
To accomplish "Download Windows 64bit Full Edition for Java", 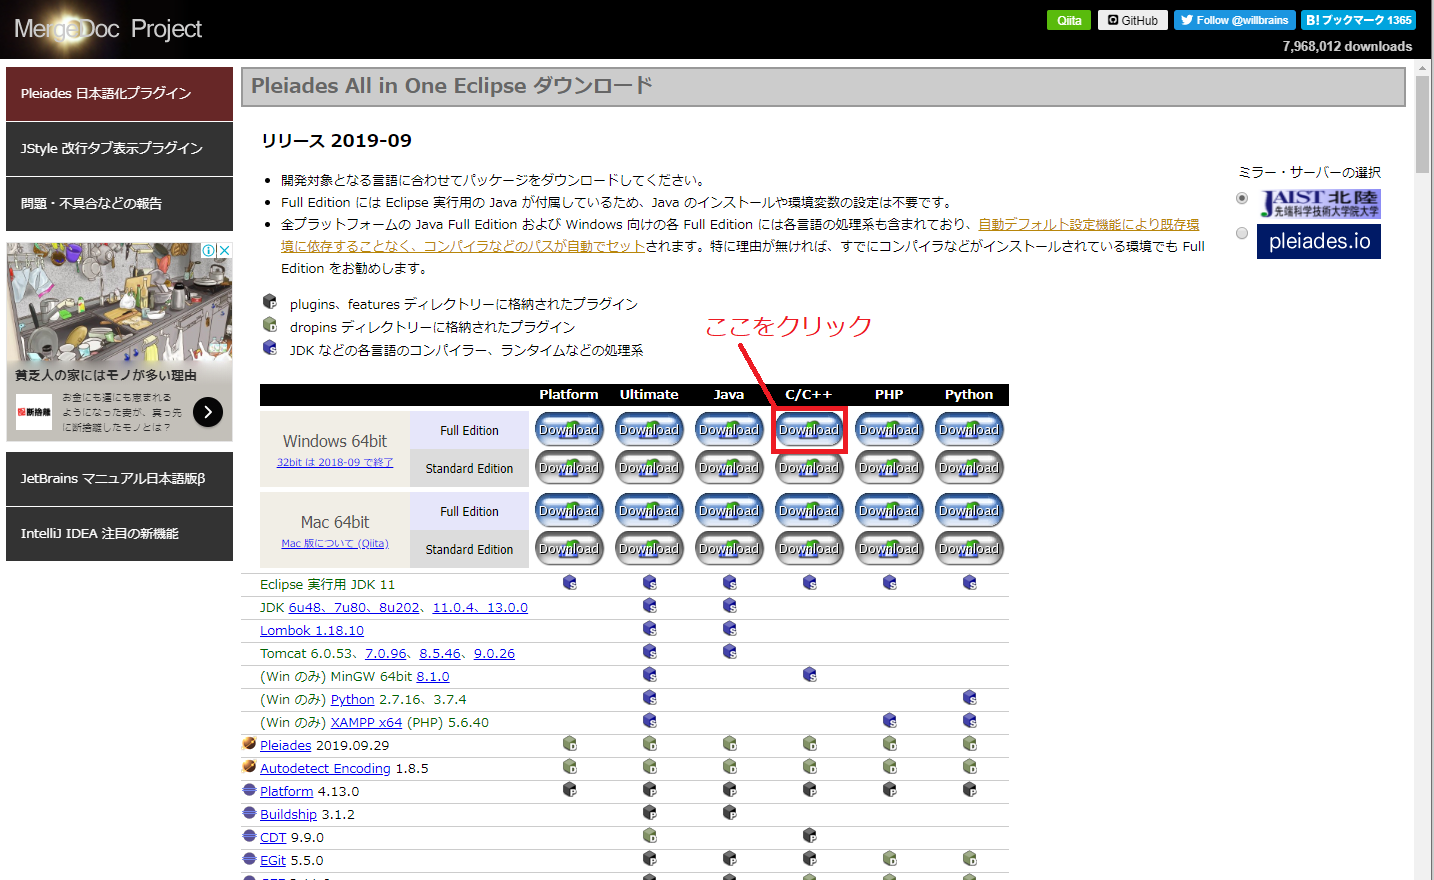I will coord(729,430).
